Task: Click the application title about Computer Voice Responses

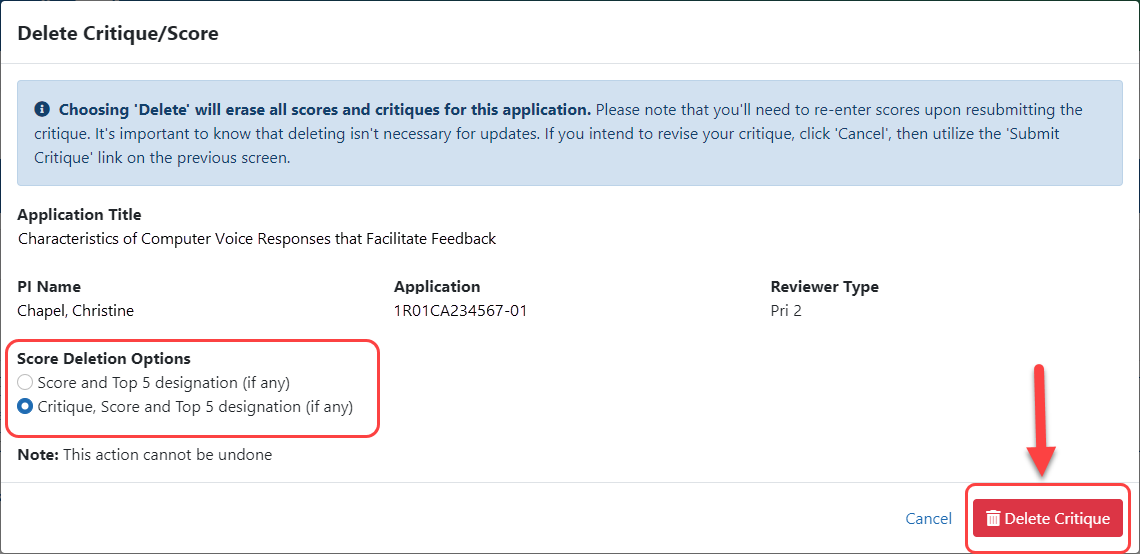Action: (257, 238)
